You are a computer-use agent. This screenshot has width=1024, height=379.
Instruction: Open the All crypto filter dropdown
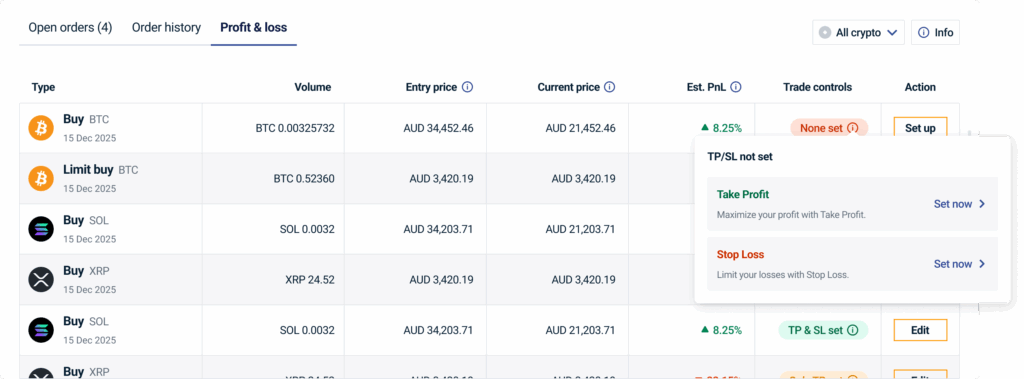coord(858,33)
